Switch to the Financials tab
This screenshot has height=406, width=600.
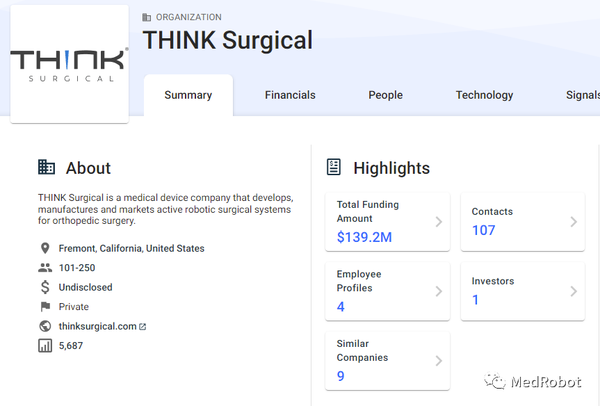pos(290,96)
